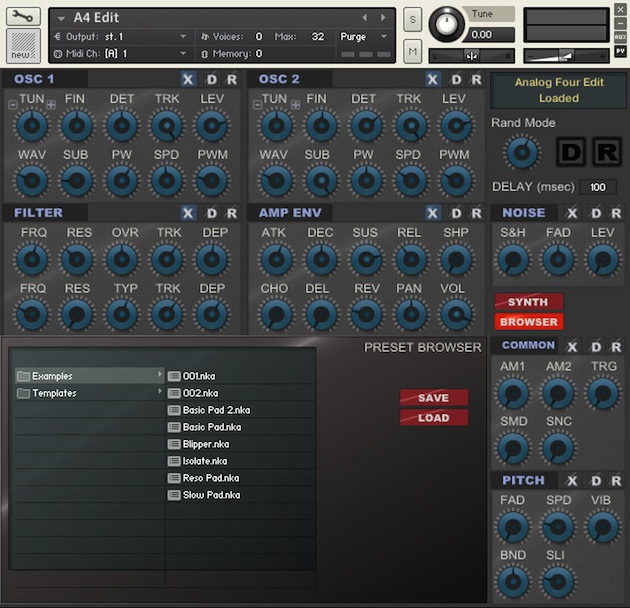630x608 pixels.
Task: Click the large global D button
Action: click(x=571, y=151)
